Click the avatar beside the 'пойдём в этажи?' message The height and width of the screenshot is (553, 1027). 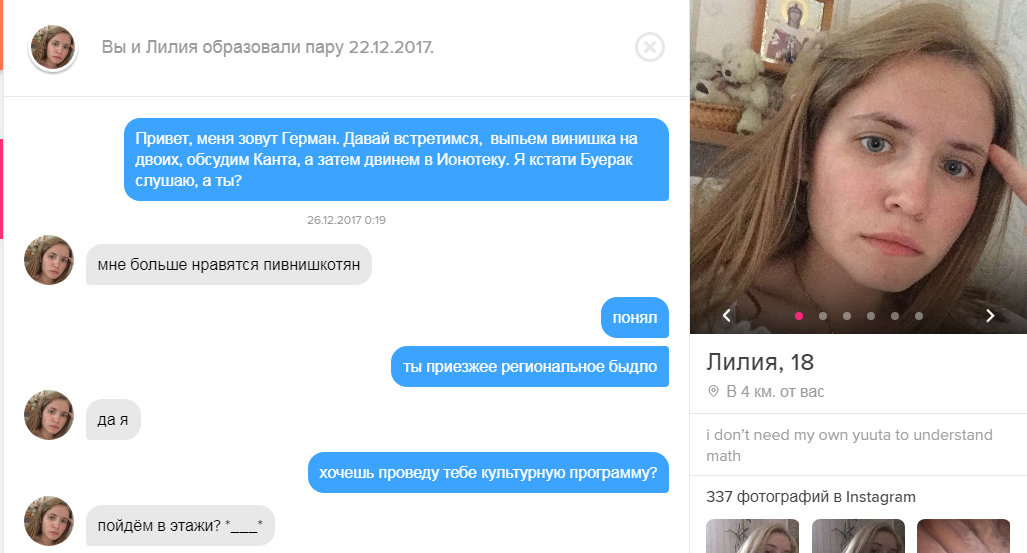pos(49,521)
